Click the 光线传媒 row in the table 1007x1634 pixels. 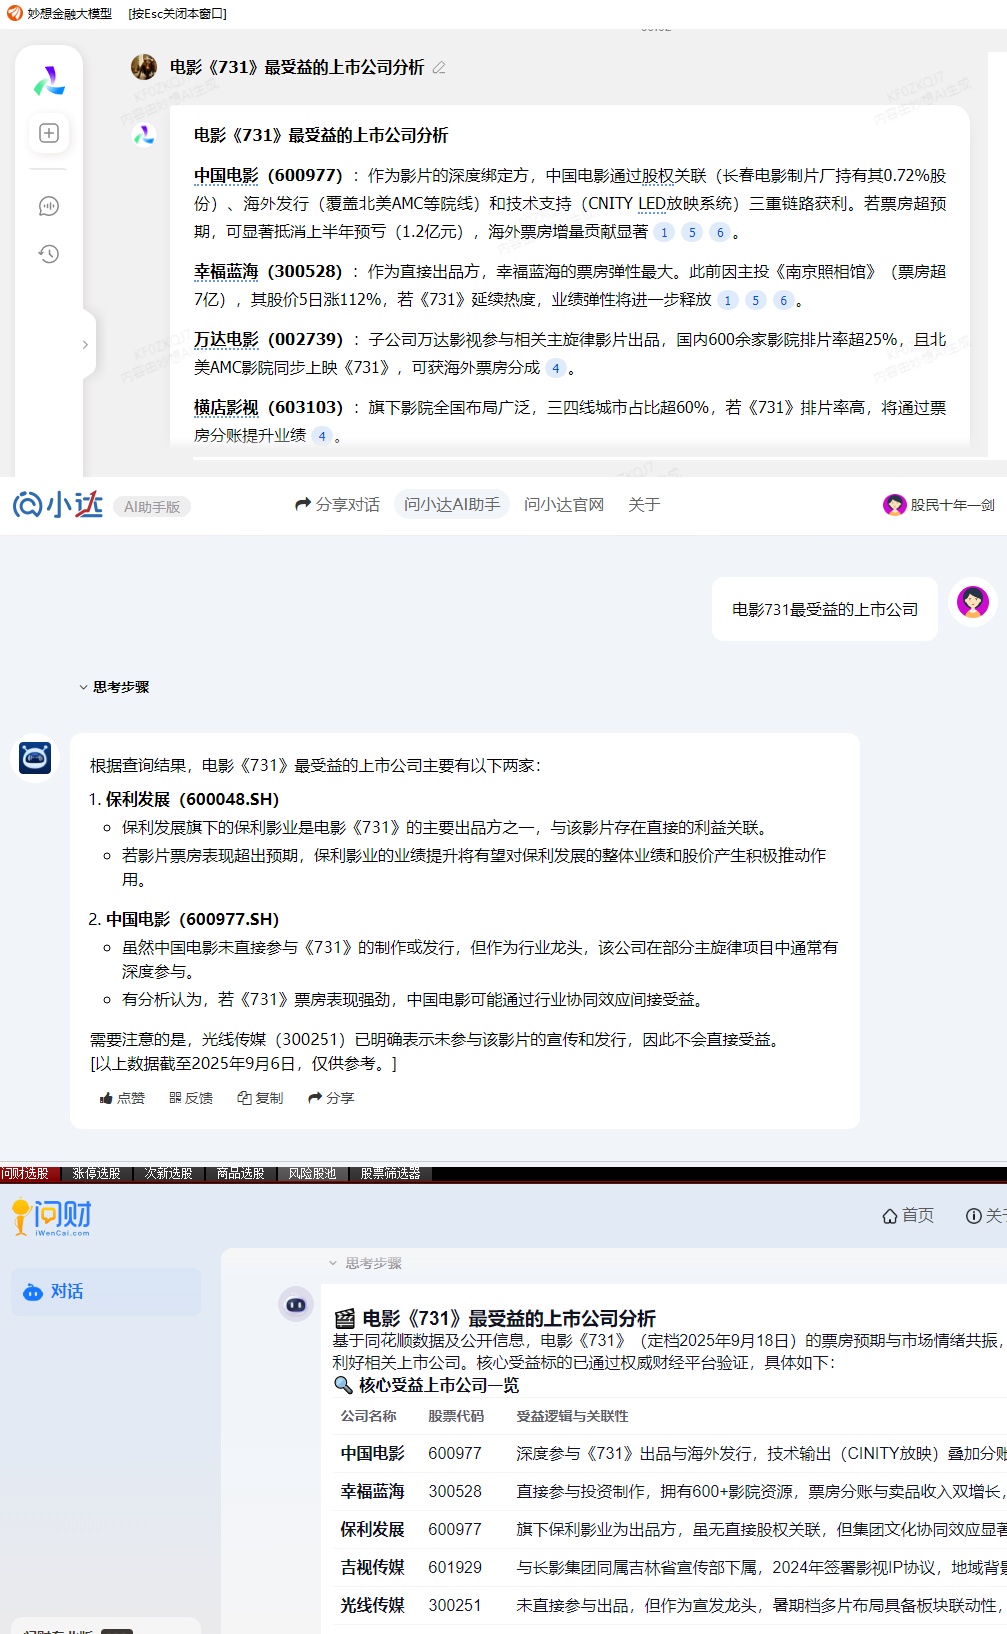[670, 1605]
